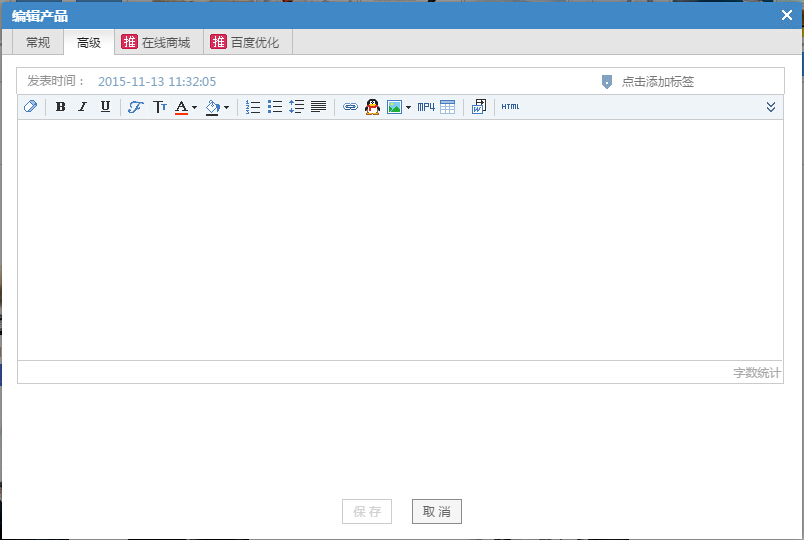Open the insert image dropdown arrow
The image size is (804, 540).
(408, 108)
